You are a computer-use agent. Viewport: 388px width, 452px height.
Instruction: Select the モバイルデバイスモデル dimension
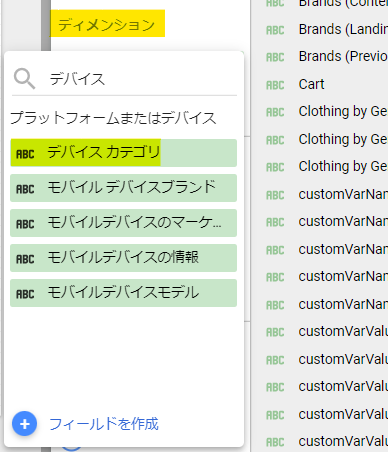123,293
